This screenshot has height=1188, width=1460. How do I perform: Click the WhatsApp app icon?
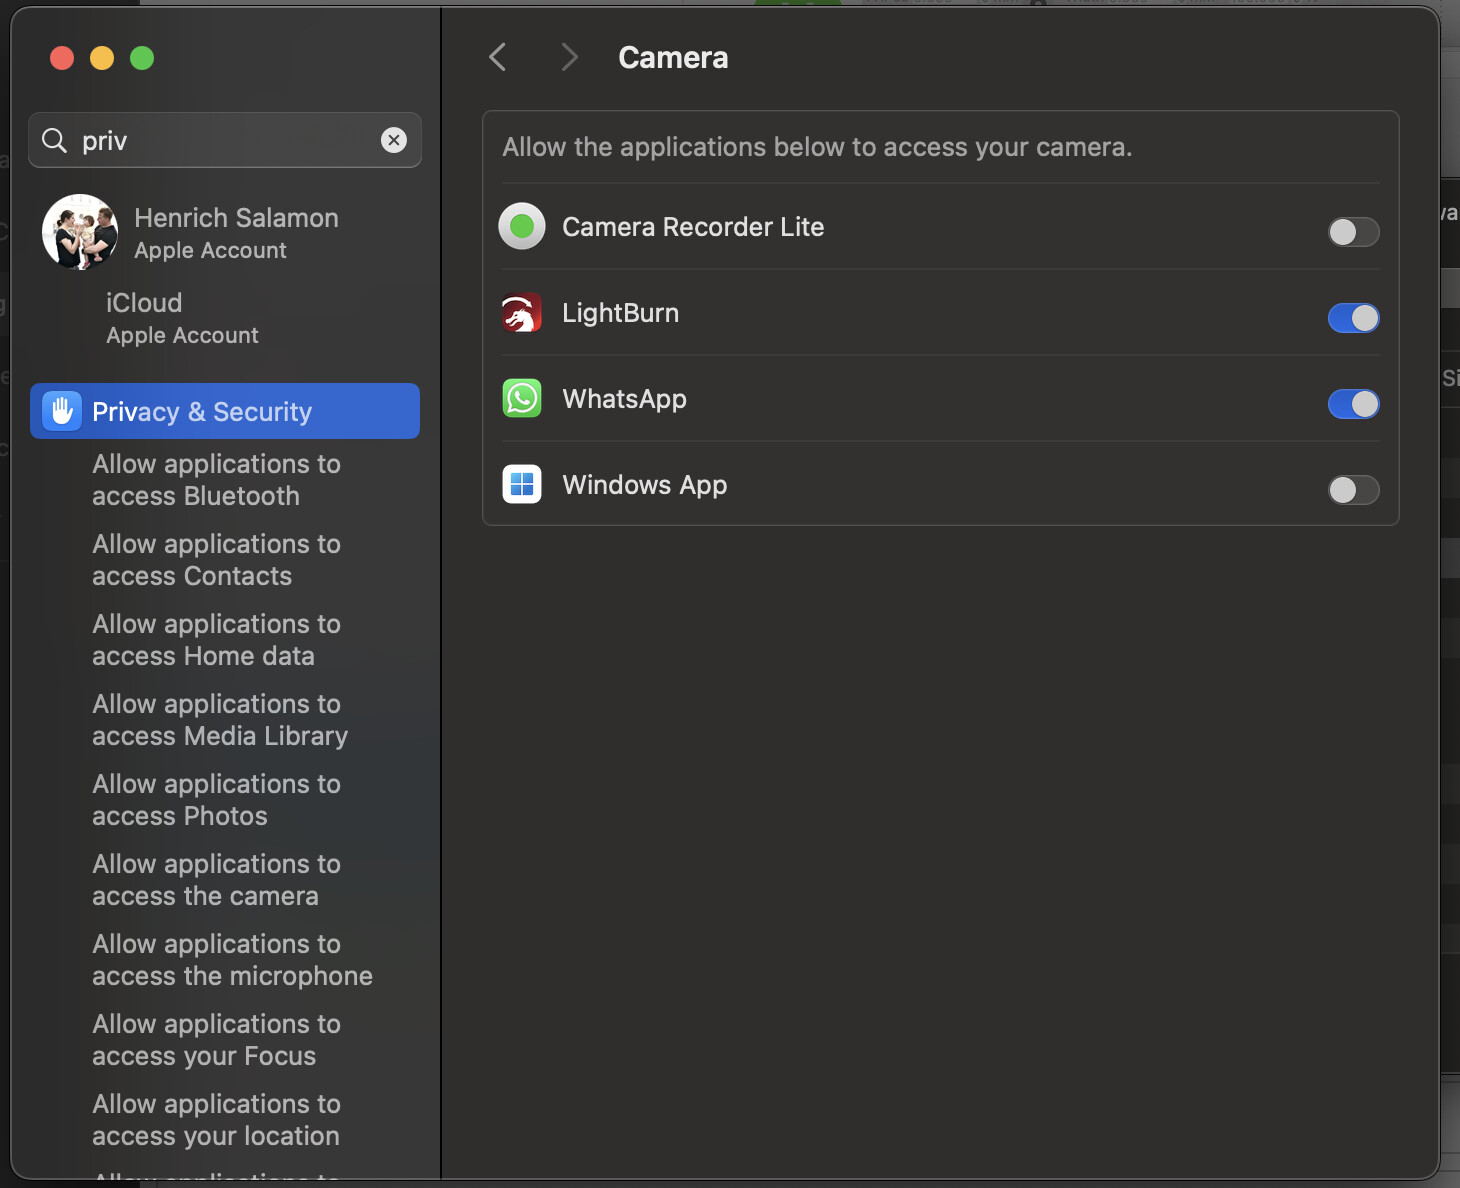pyautogui.click(x=522, y=399)
